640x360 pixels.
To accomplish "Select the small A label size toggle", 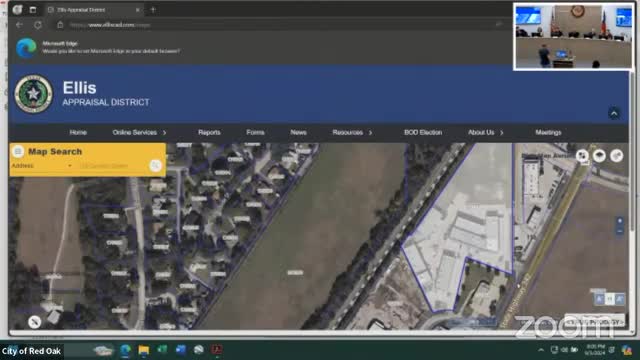I will pyautogui.click(x=599, y=299).
